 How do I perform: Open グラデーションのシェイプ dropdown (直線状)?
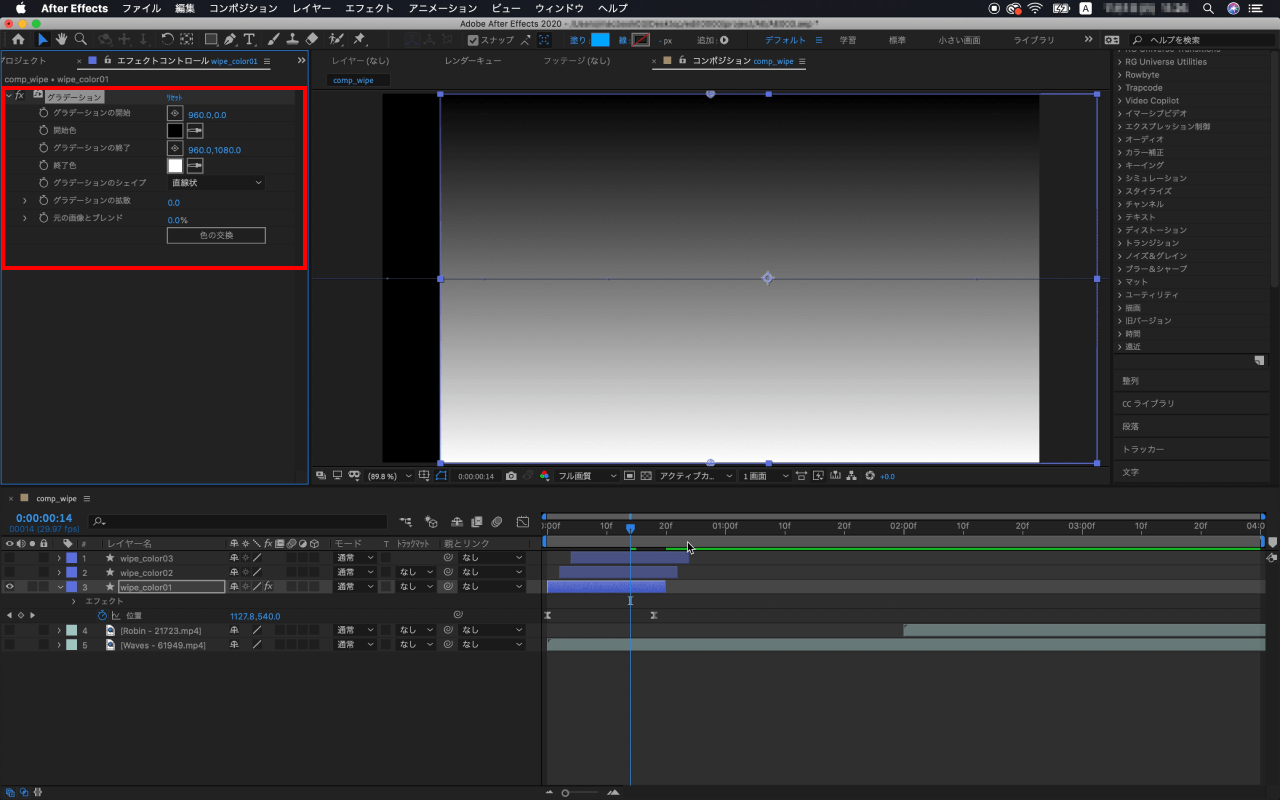click(216, 183)
